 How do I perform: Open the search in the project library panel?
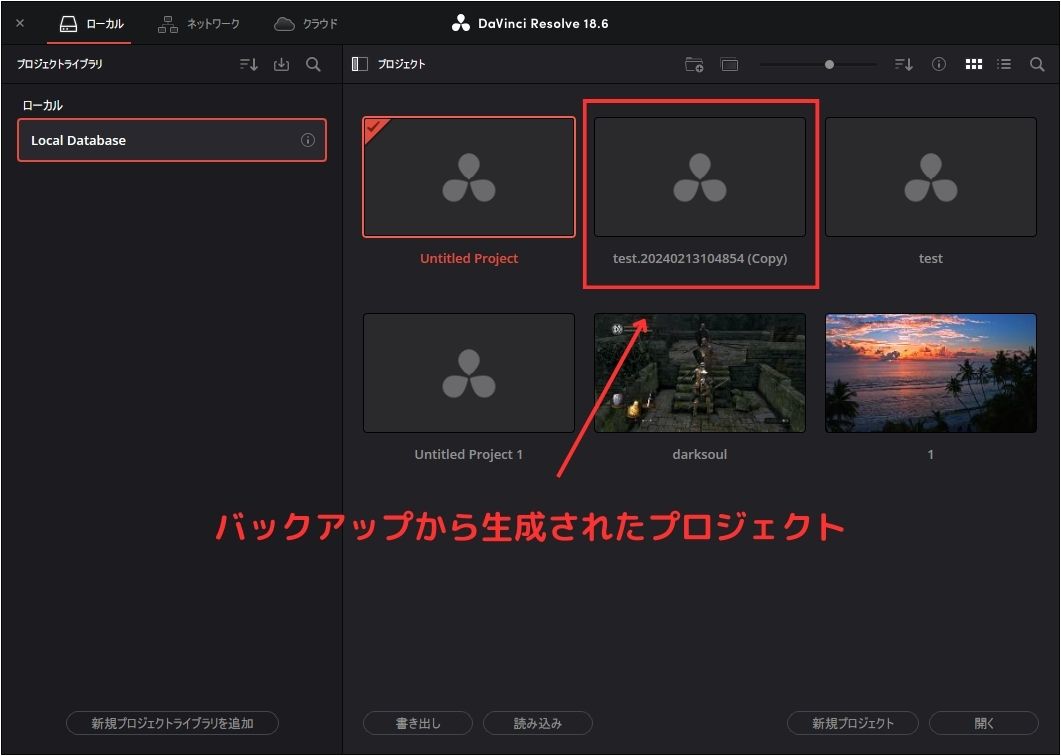[x=313, y=64]
